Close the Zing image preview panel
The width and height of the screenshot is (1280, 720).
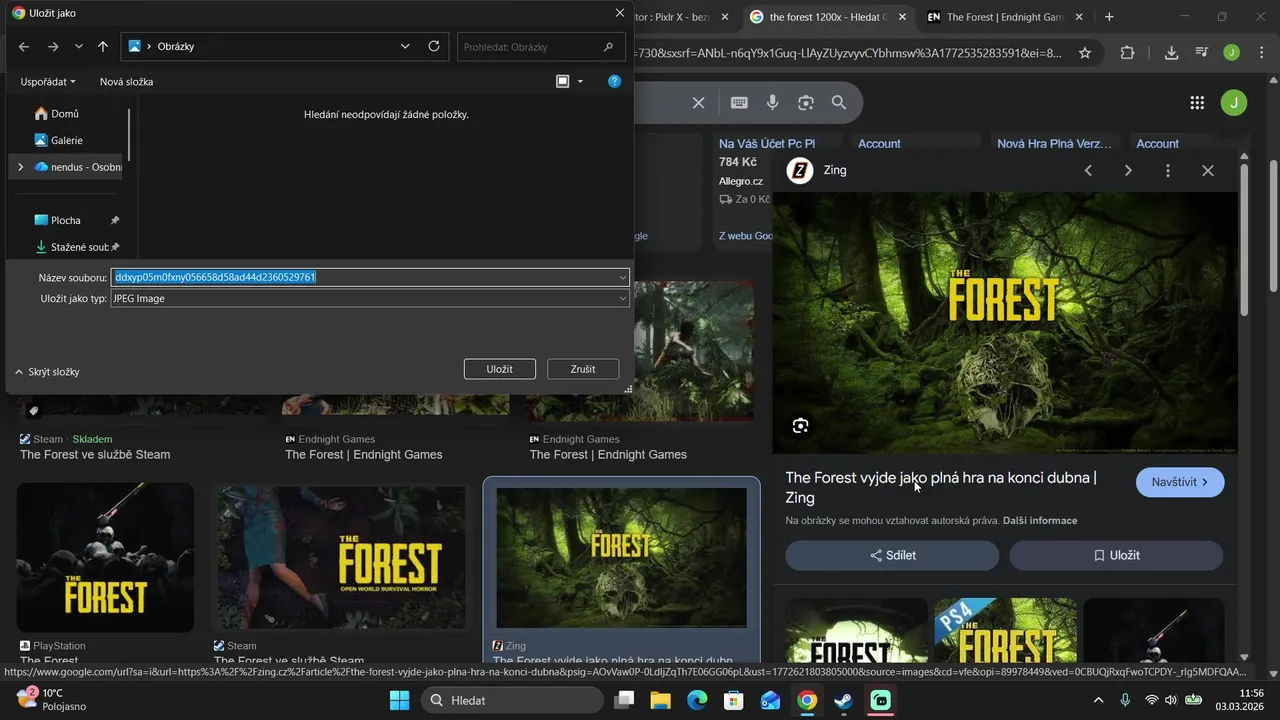(1208, 171)
